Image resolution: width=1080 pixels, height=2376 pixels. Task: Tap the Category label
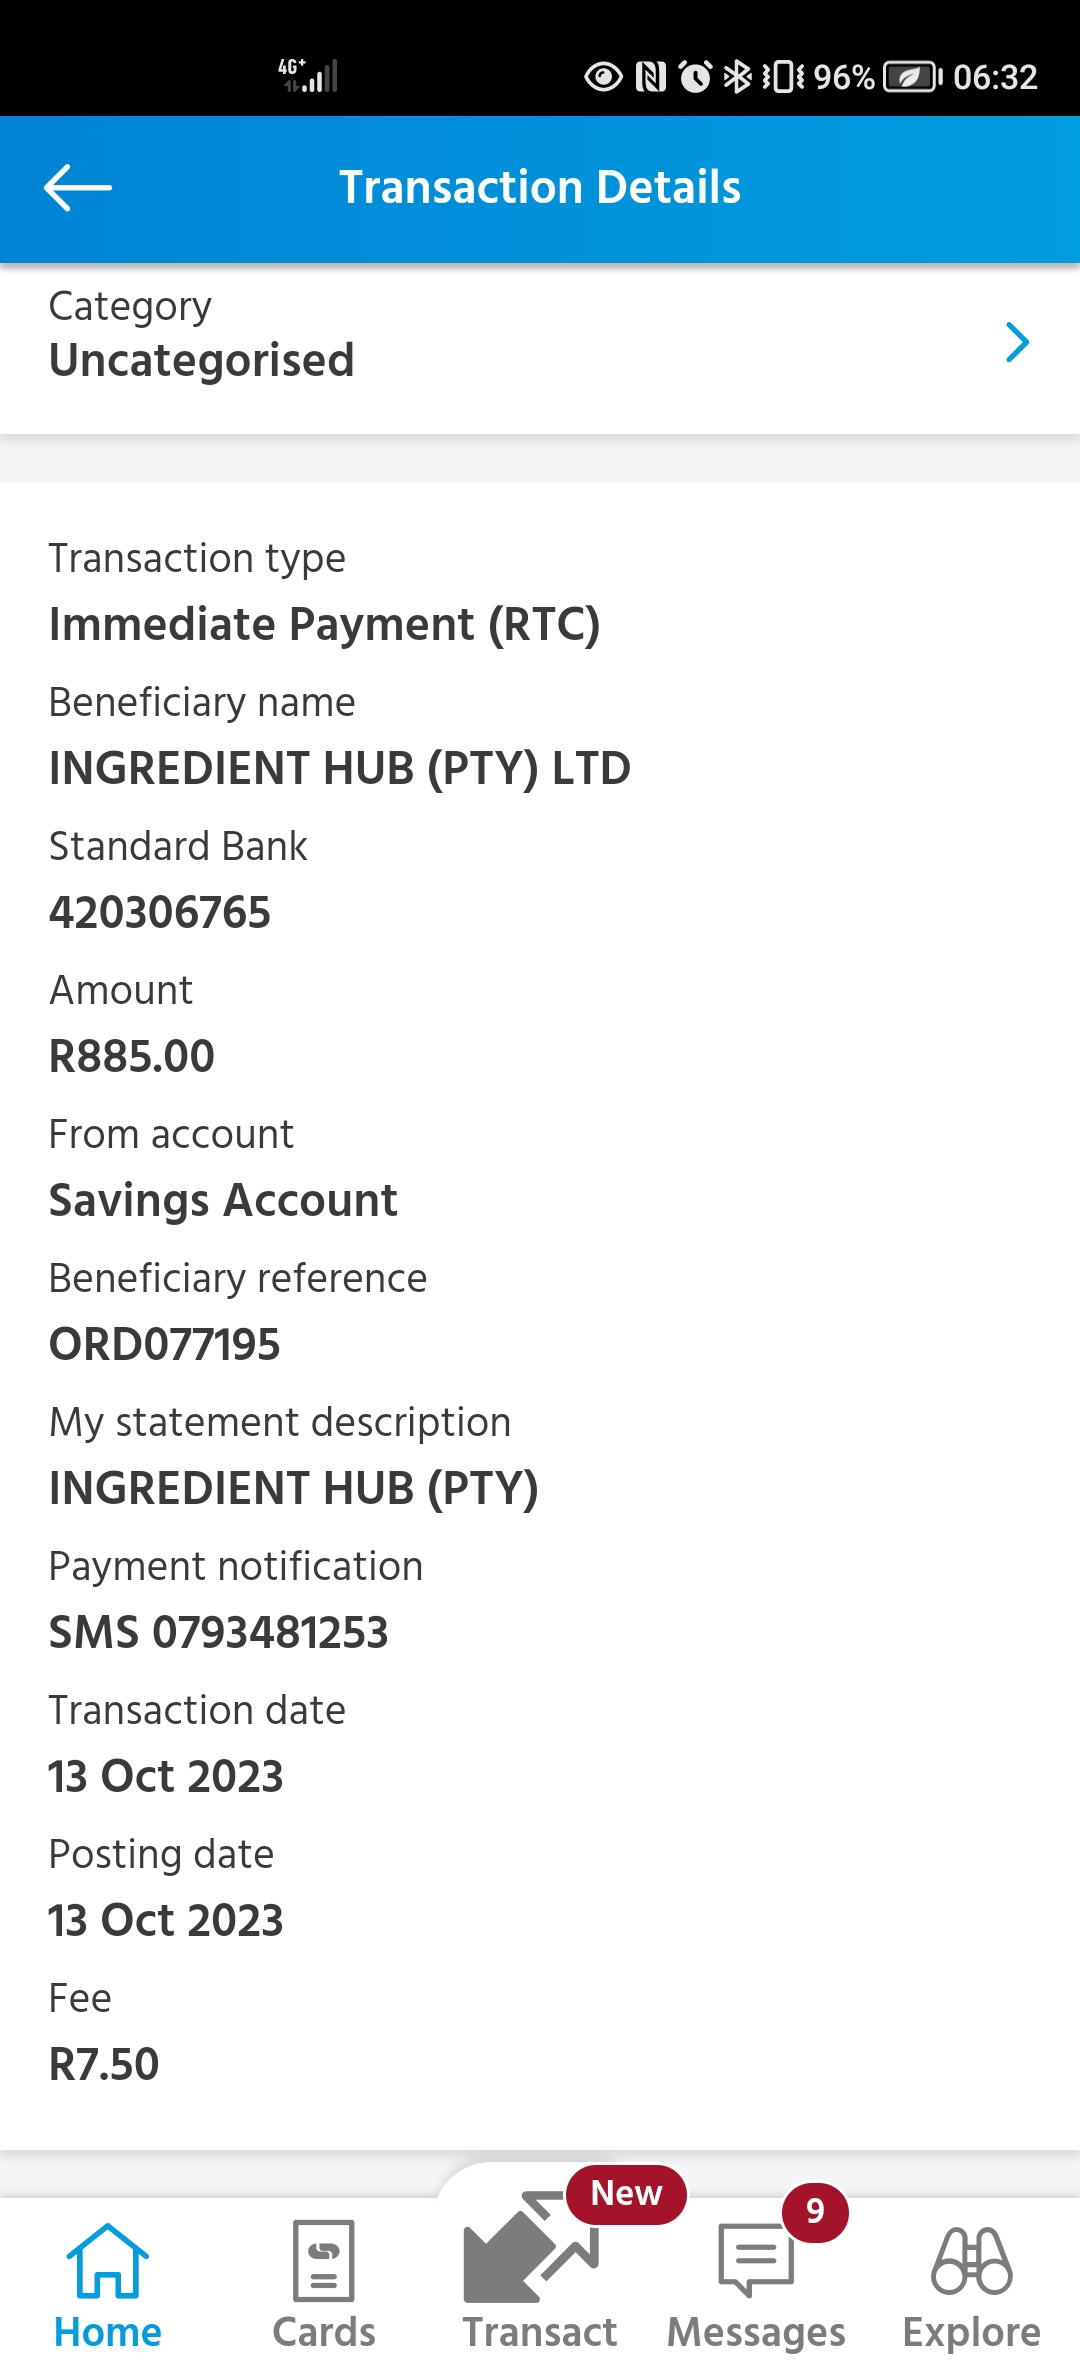point(130,306)
